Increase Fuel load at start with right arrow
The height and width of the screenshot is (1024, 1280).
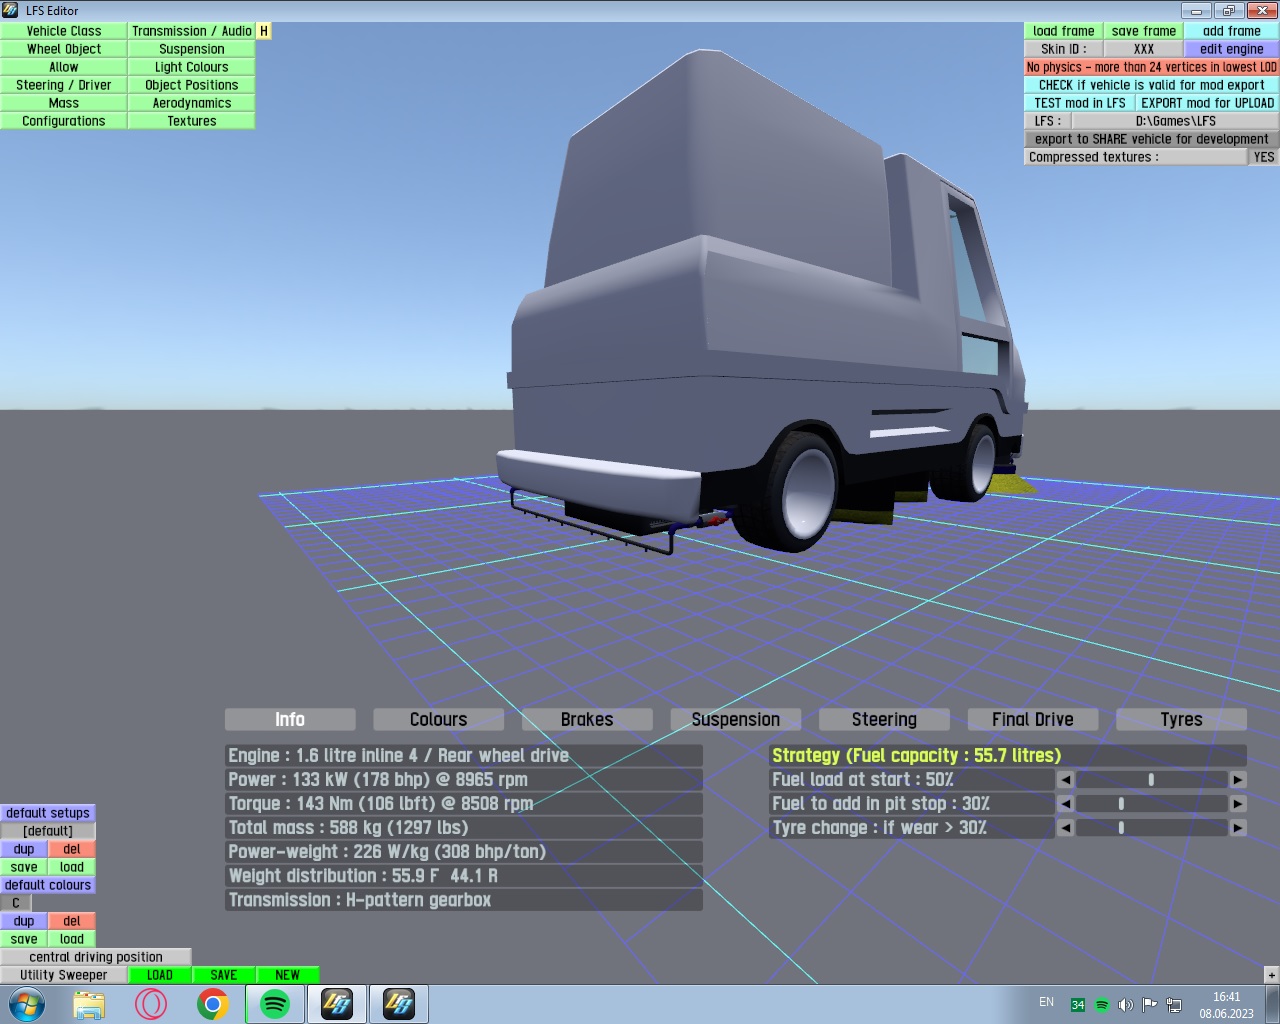click(x=1238, y=780)
